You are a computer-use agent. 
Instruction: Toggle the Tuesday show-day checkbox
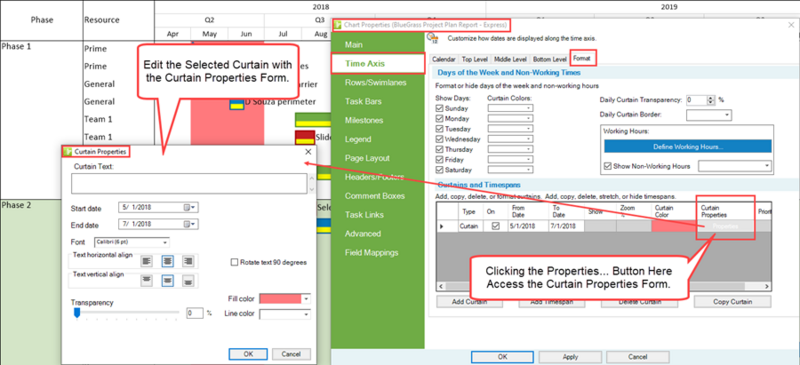440,129
